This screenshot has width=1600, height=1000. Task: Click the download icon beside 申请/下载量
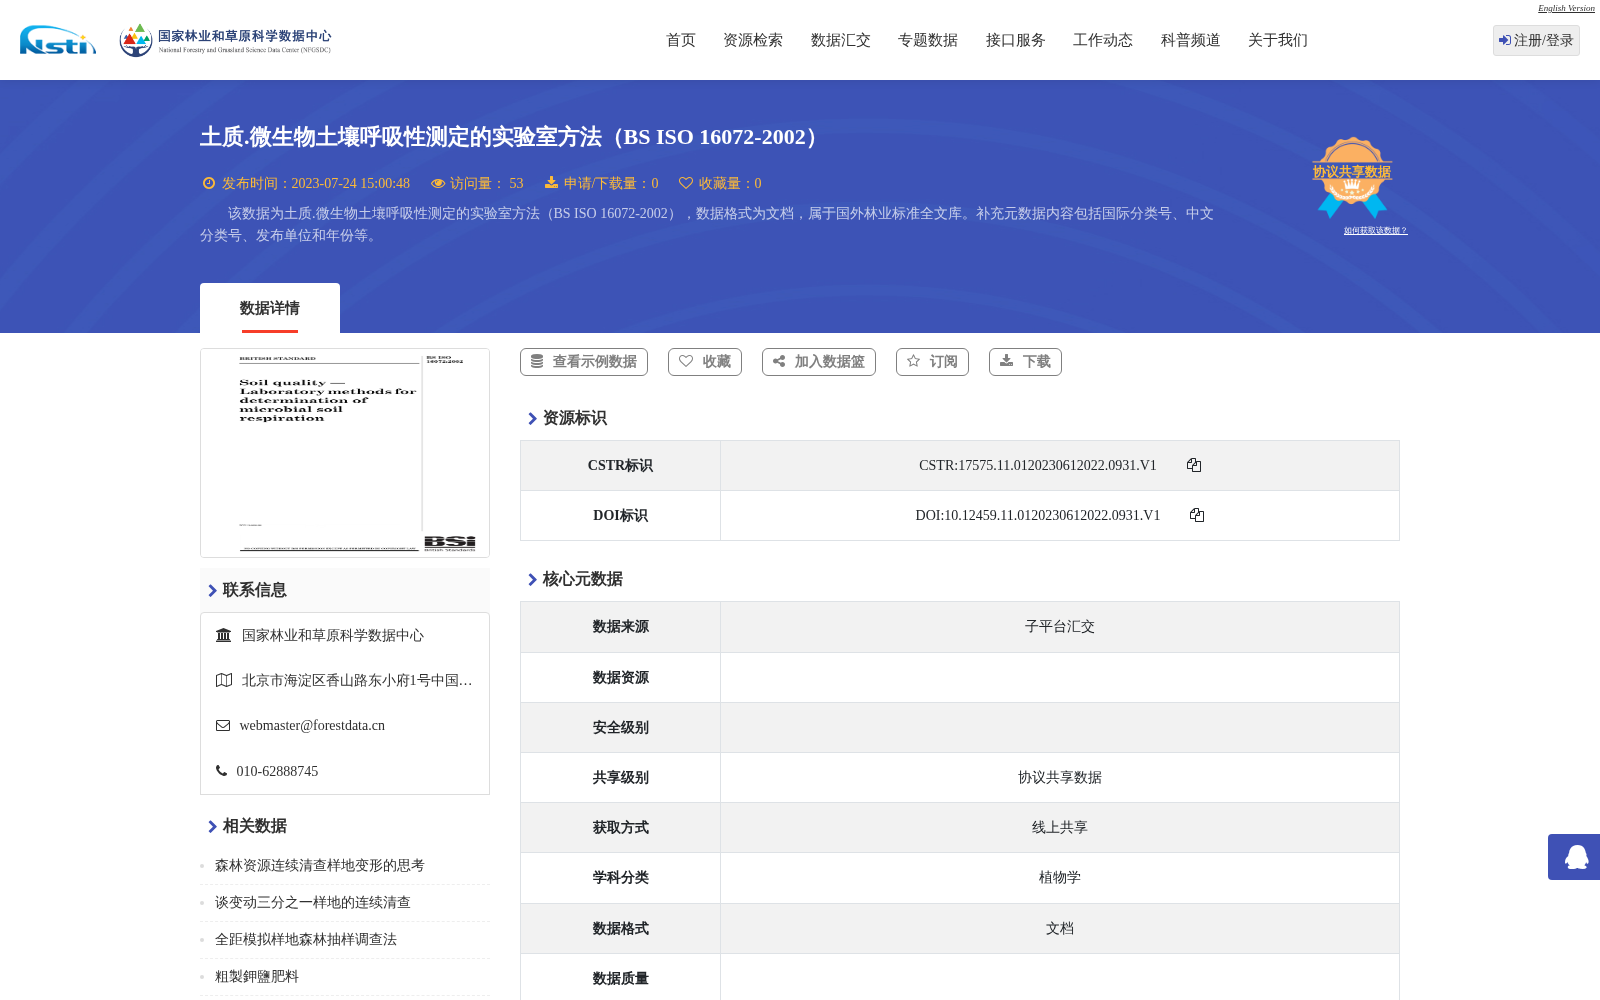coord(551,183)
